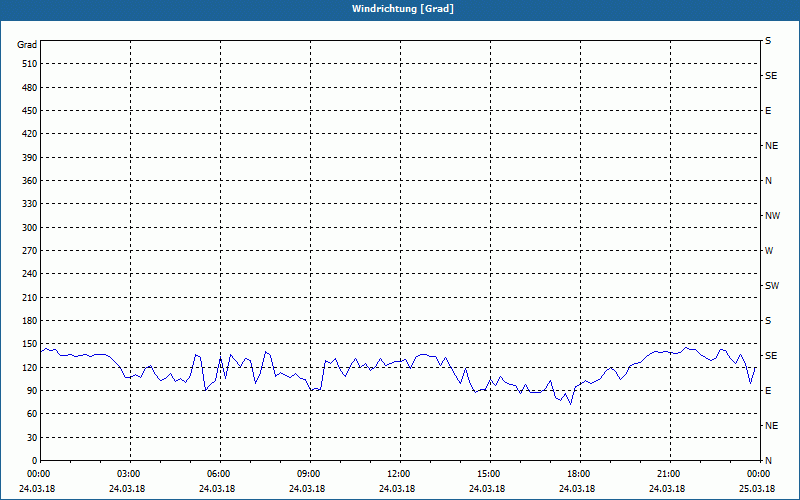Click the 18:00 time axis label
Image resolution: width=800 pixels, height=500 pixels.
(x=580, y=474)
